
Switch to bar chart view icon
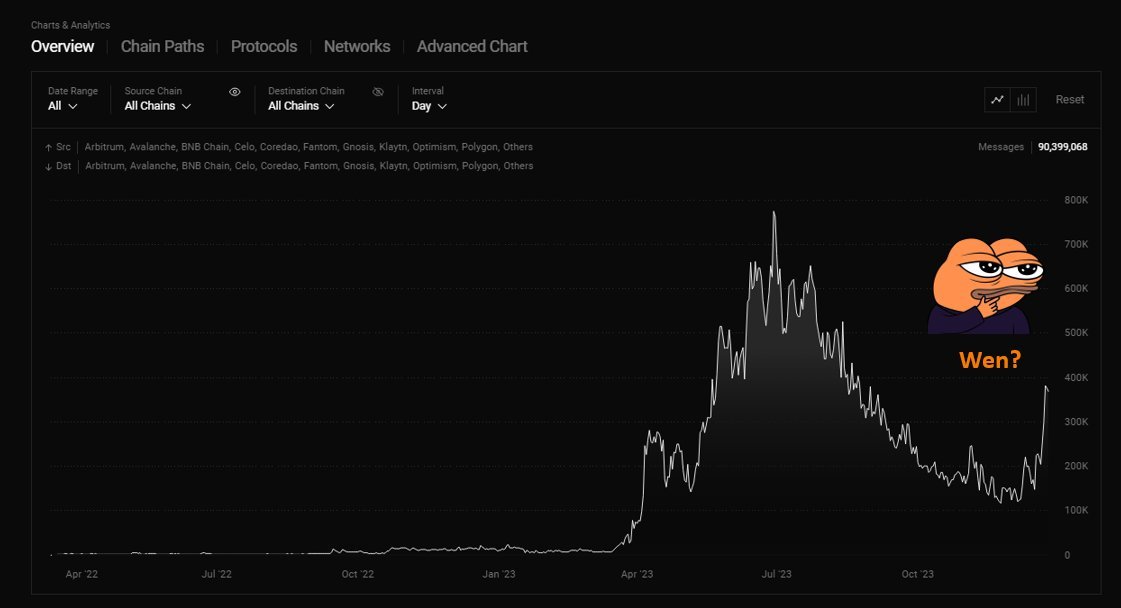coord(1023,99)
